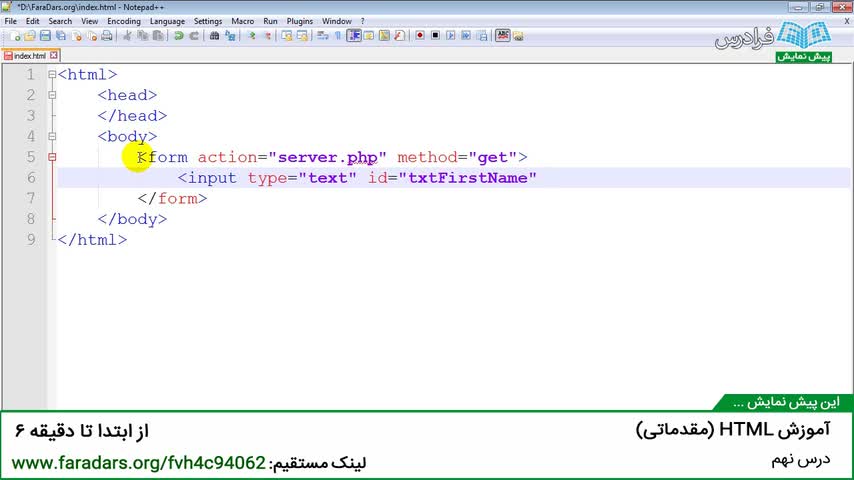Create a new document with the New icon
Screen dimensions: 854x480
click(x=15, y=36)
